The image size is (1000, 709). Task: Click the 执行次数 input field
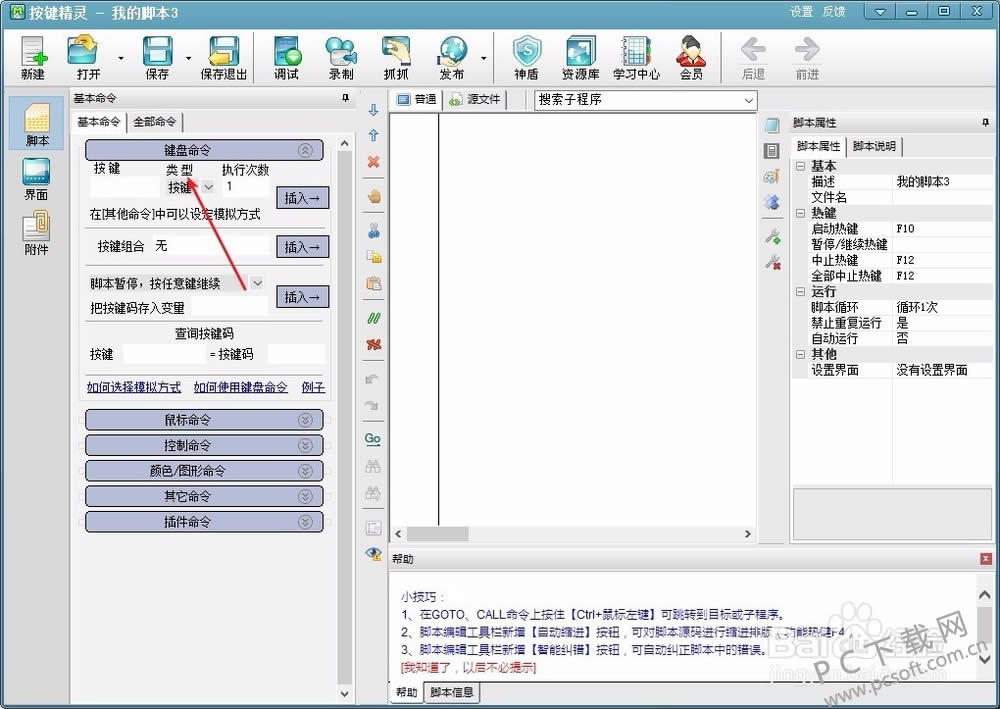[245, 187]
